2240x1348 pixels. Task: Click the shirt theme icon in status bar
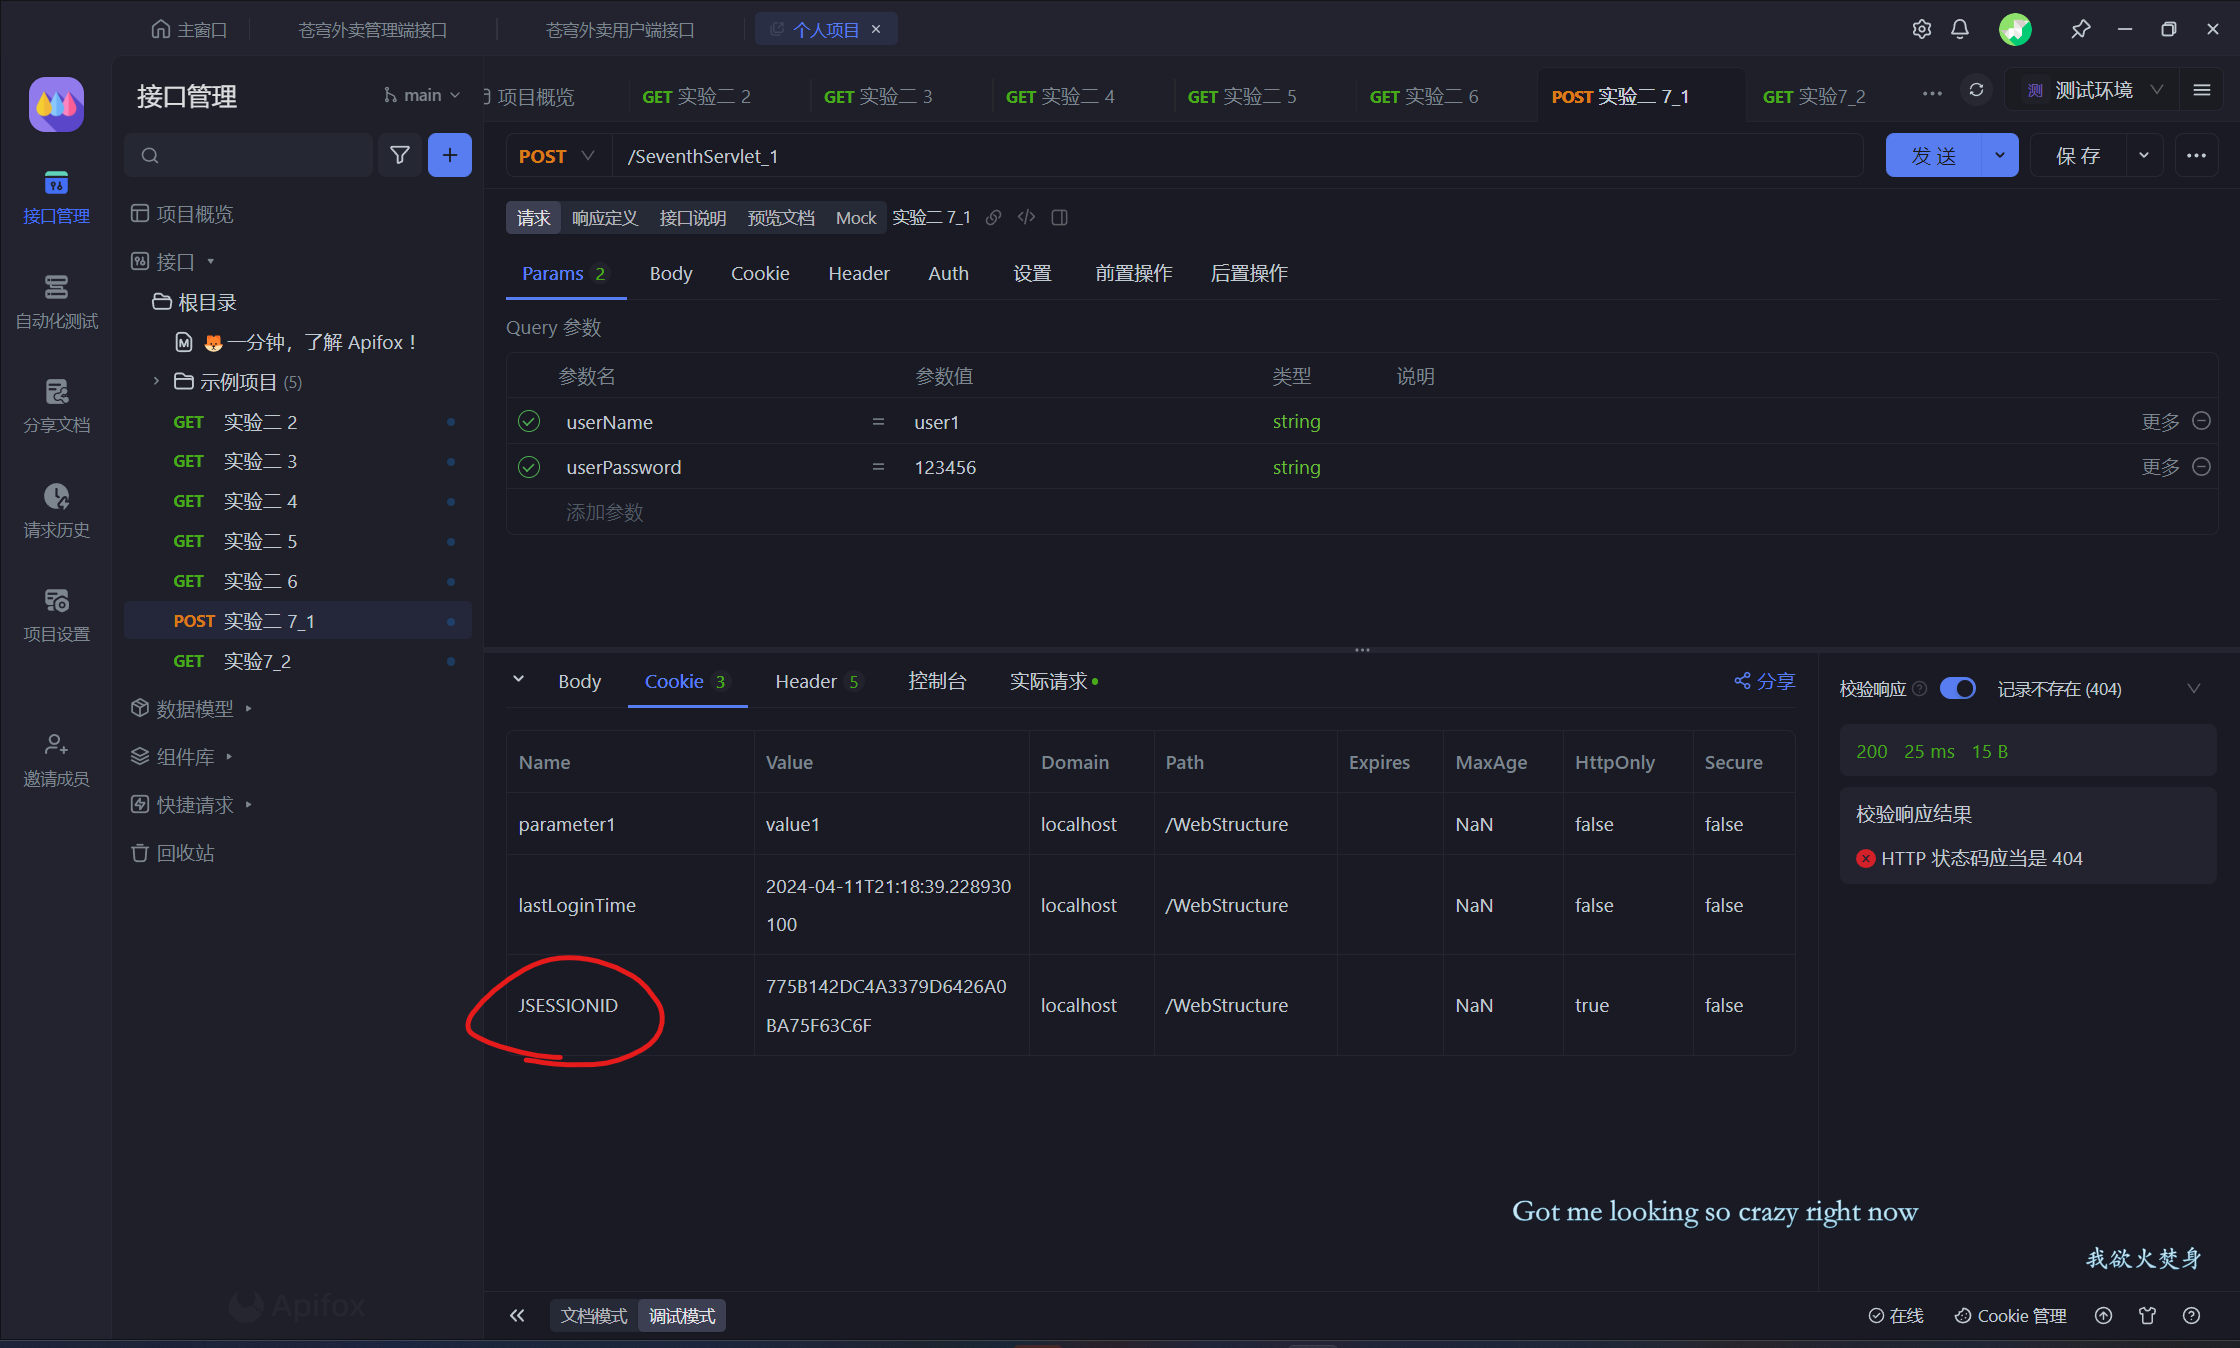2147,1315
